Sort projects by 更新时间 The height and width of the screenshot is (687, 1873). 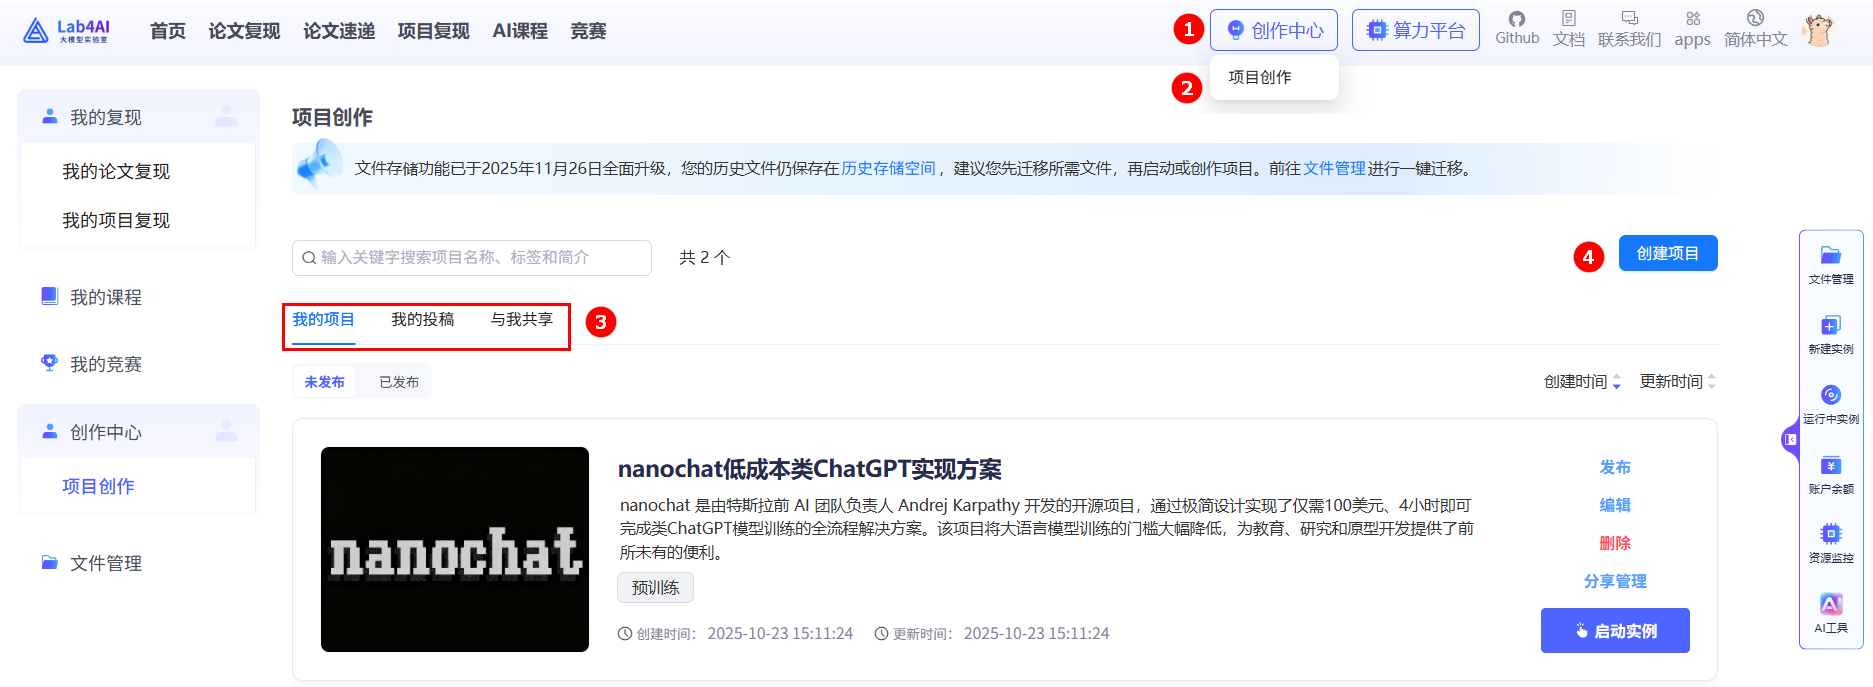1678,382
